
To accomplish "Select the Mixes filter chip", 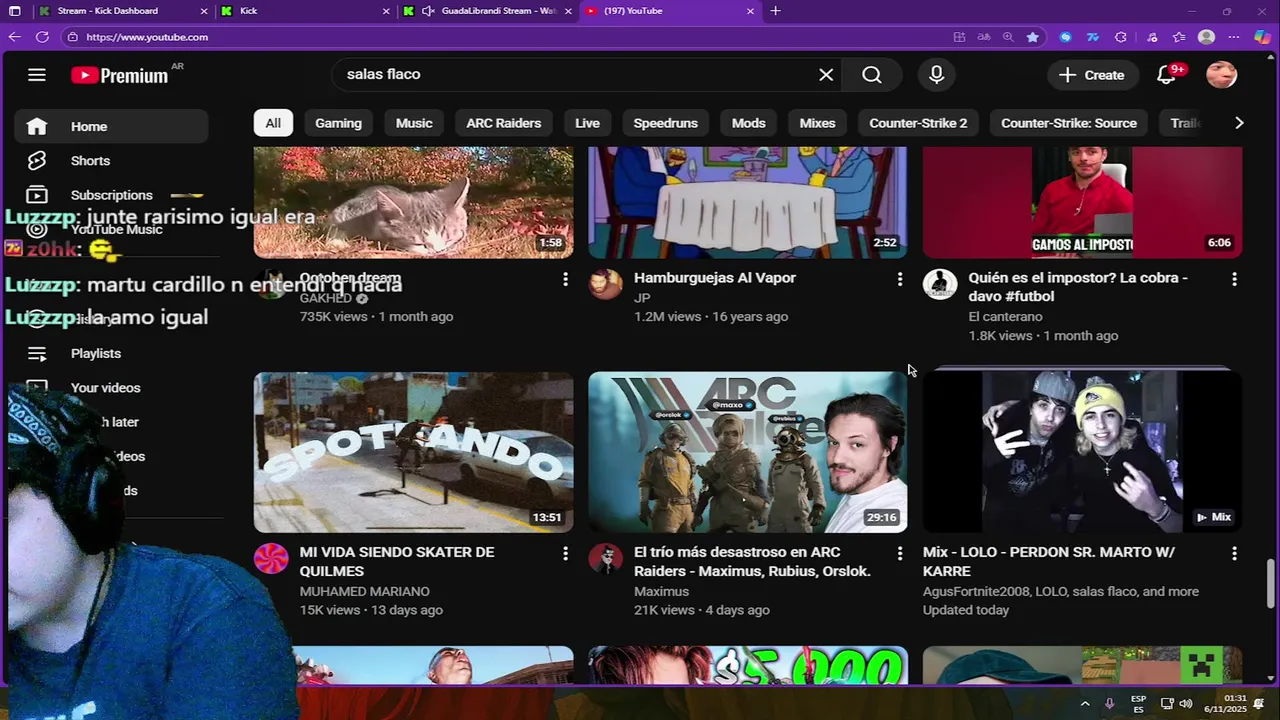I will click(817, 123).
